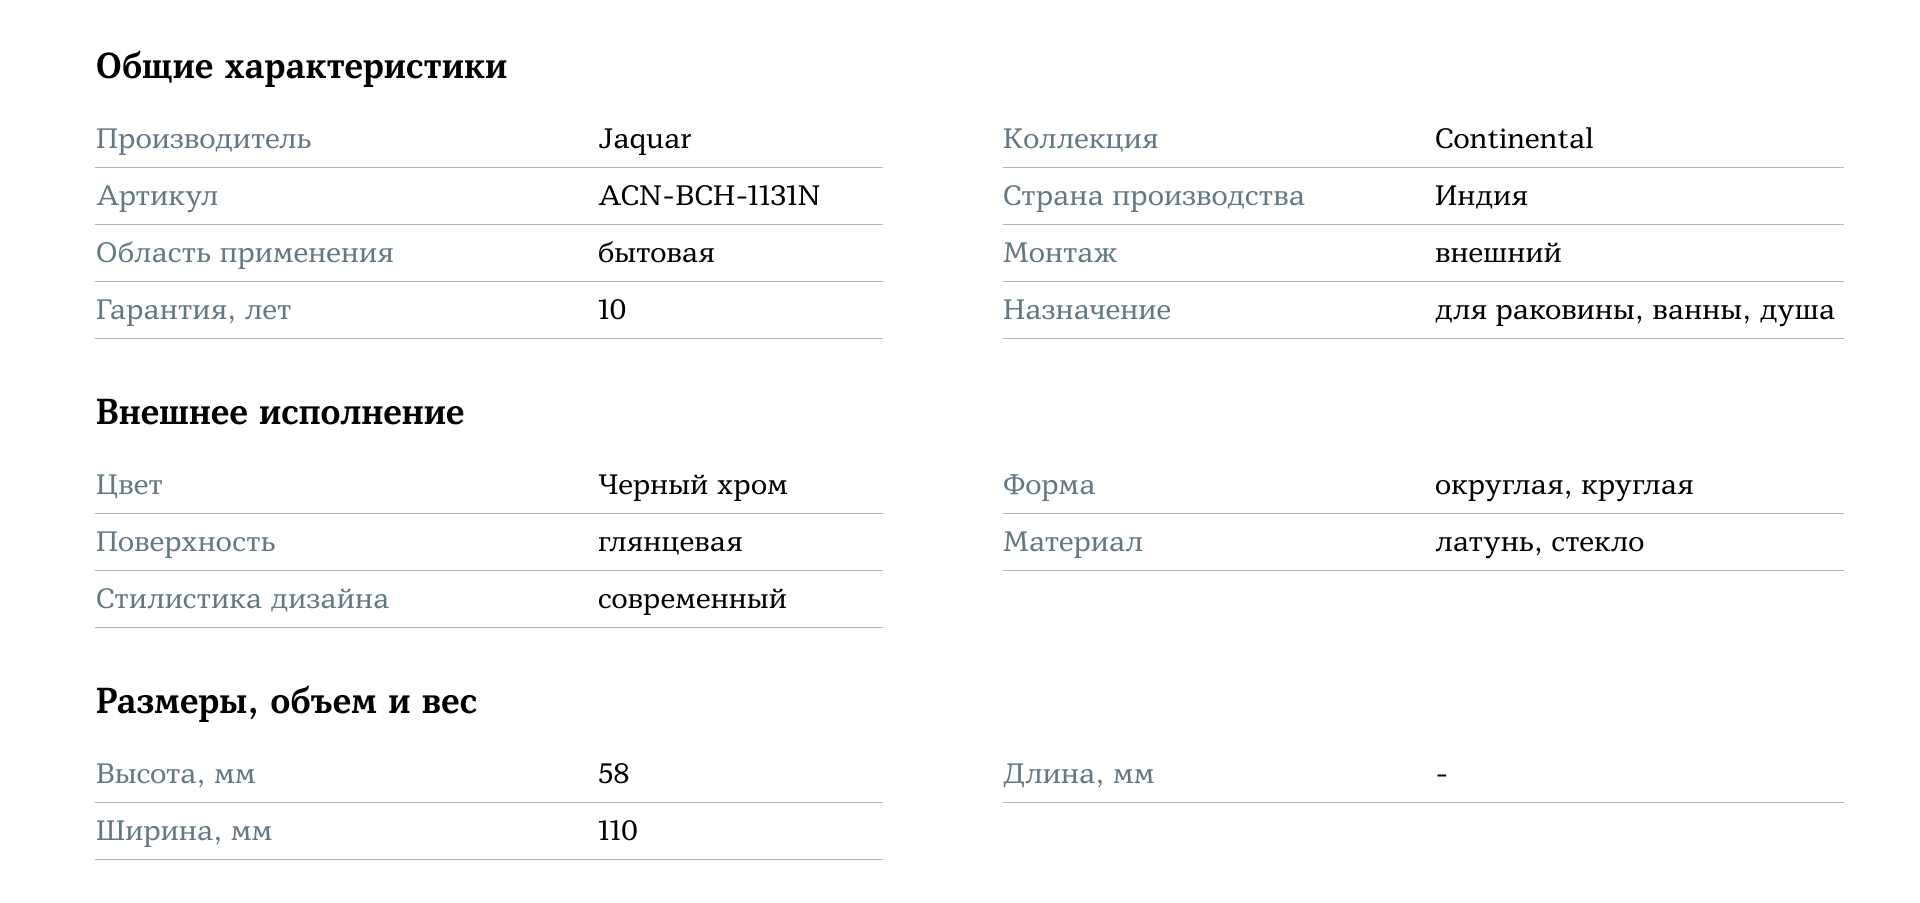Click the country value Индия
This screenshot has width=1920, height=903.
click(1480, 196)
